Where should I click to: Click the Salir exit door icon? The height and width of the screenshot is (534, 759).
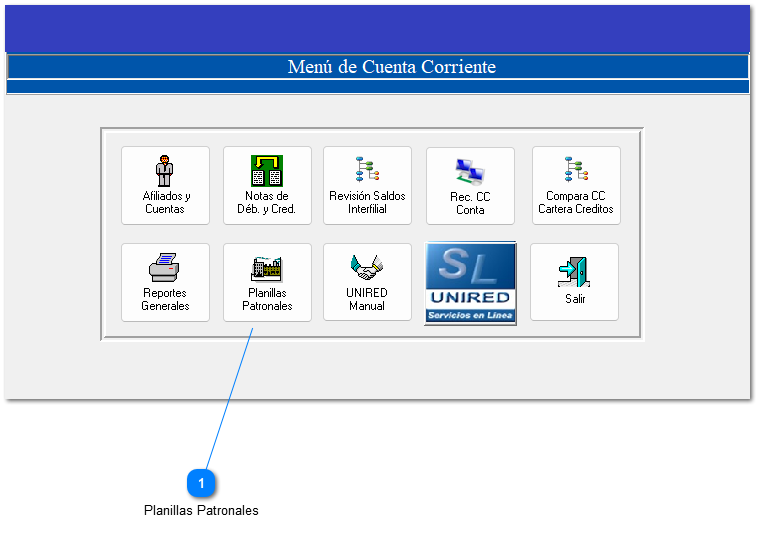pos(574,271)
